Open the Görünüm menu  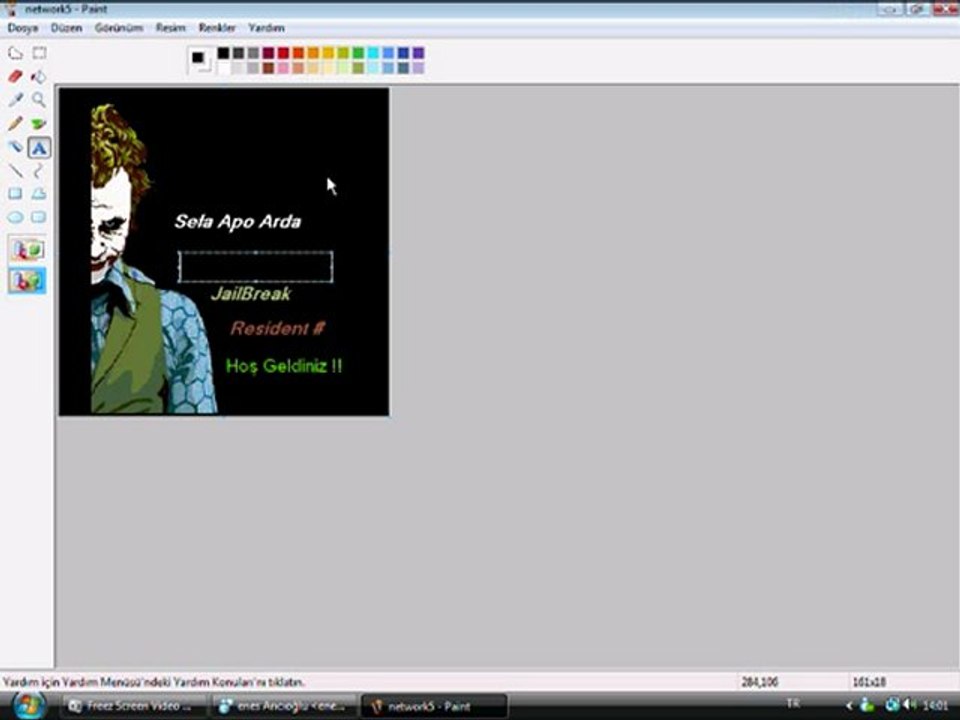pos(119,28)
